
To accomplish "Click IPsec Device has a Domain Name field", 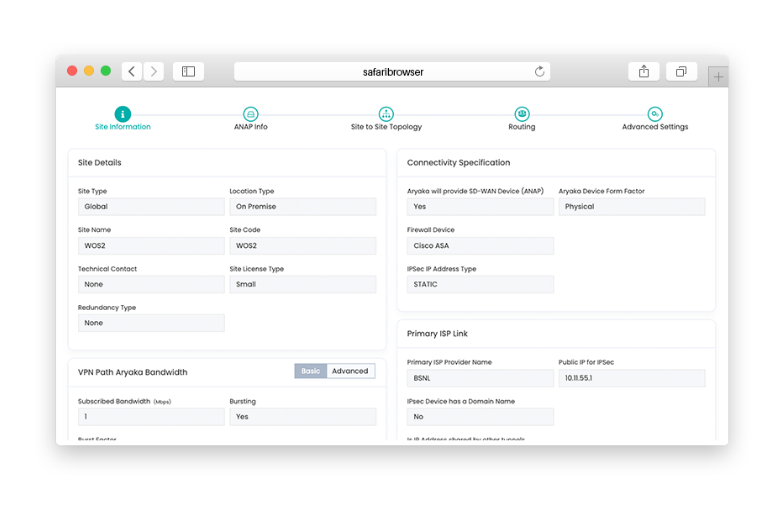I will (x=480, y=417).
